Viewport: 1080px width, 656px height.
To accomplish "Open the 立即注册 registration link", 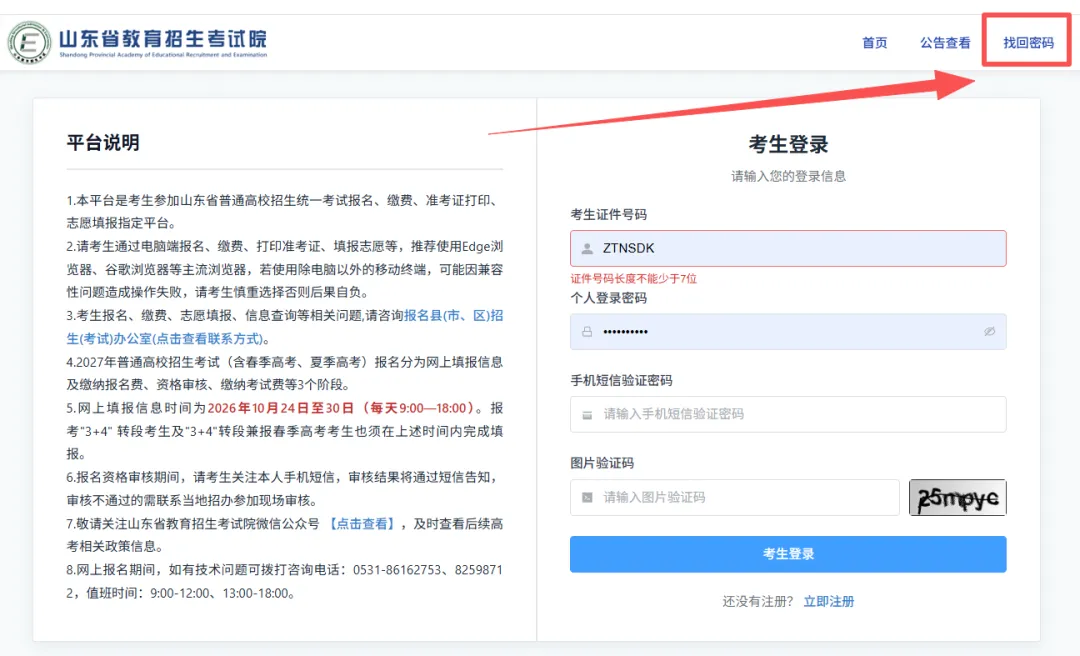I will pyautogui.click(x=829, y=602).
